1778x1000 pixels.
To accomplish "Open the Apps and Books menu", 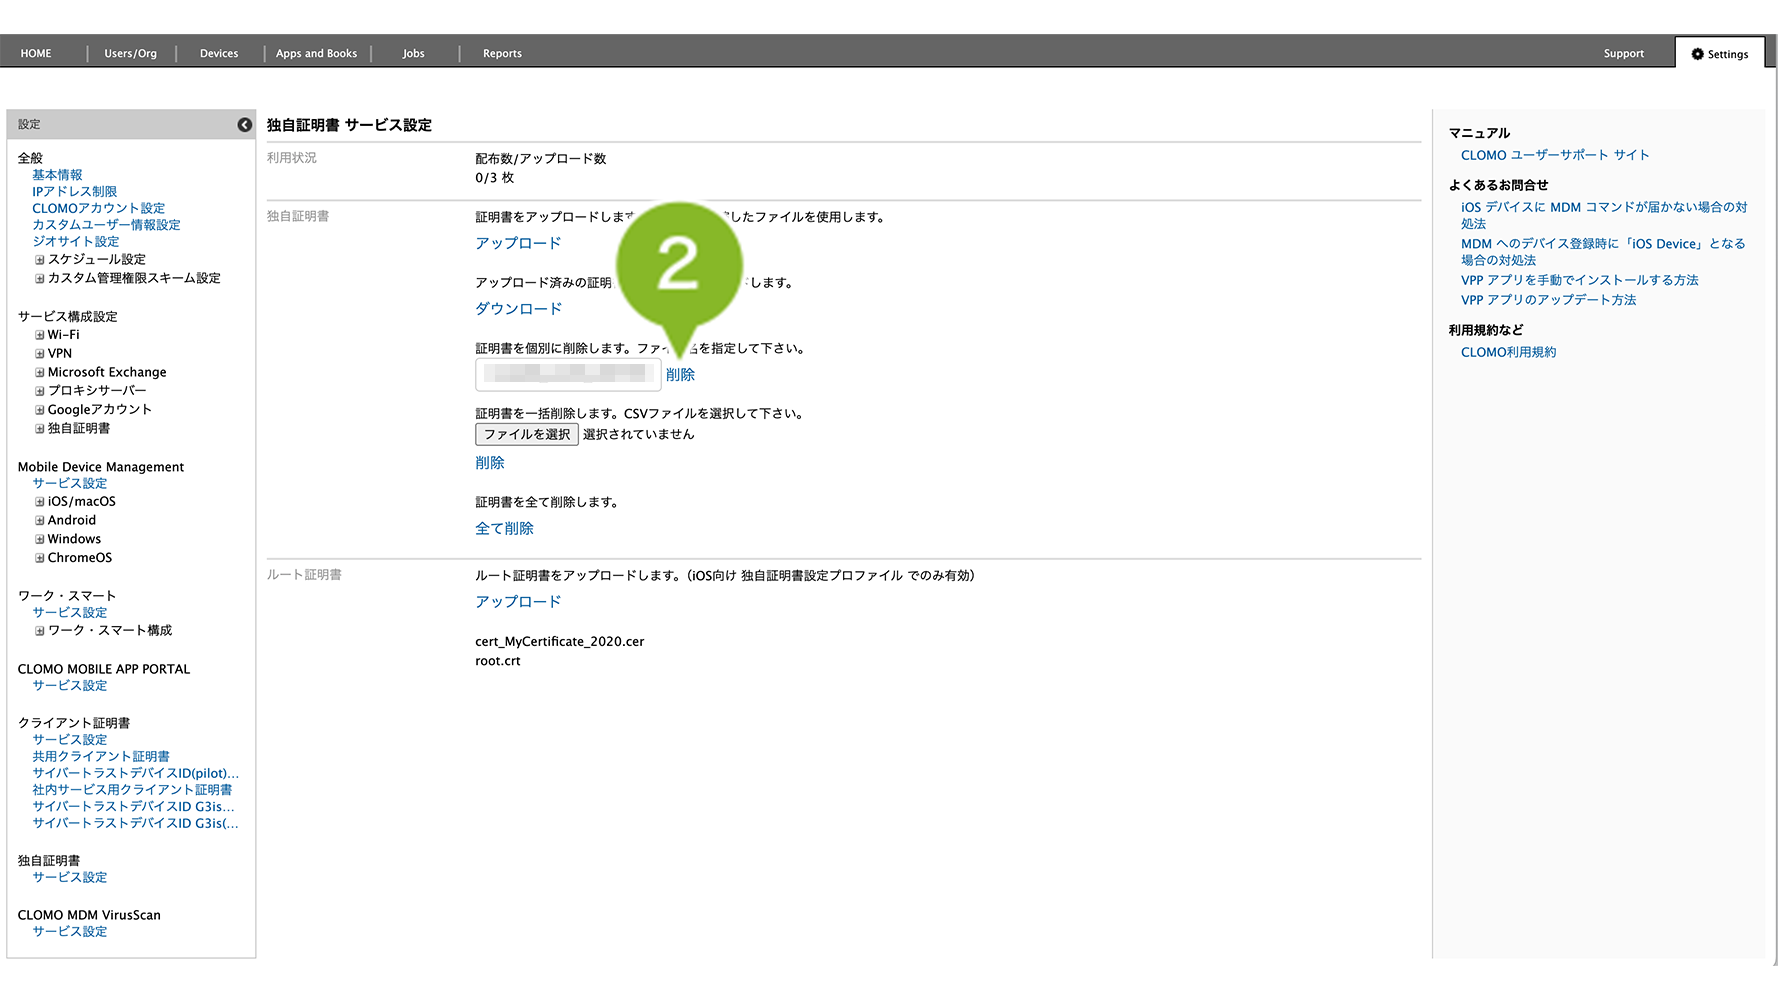I will click(316, 54).
